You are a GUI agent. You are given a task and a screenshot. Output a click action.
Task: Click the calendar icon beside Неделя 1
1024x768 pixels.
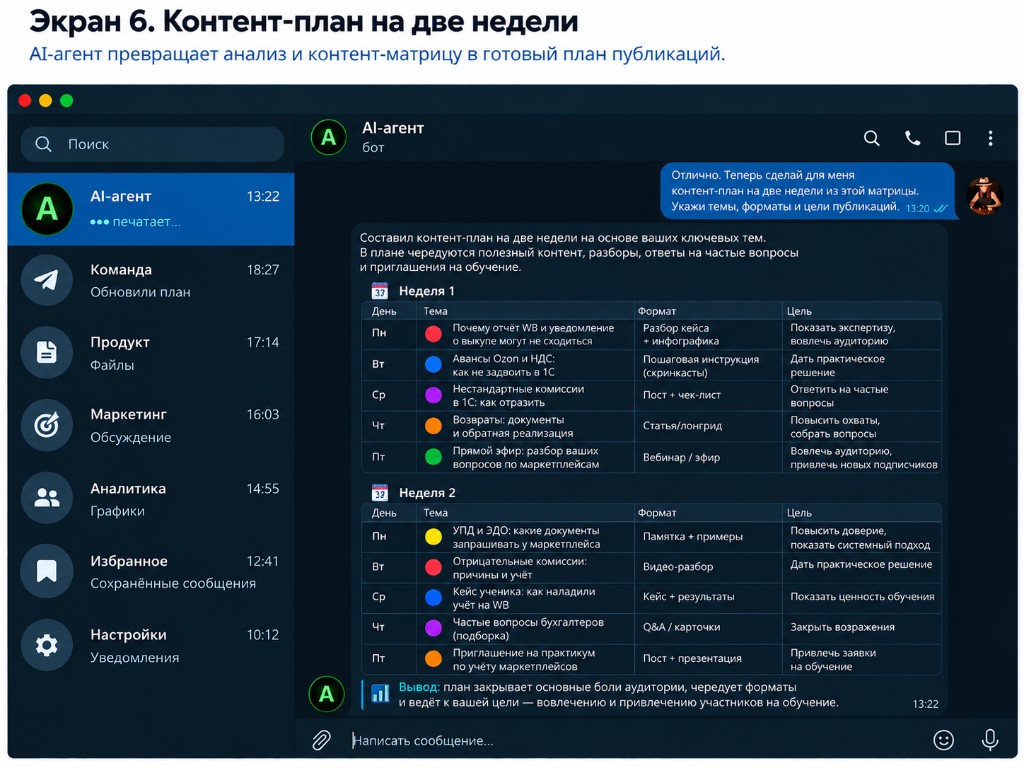click(x=379, y=291)
